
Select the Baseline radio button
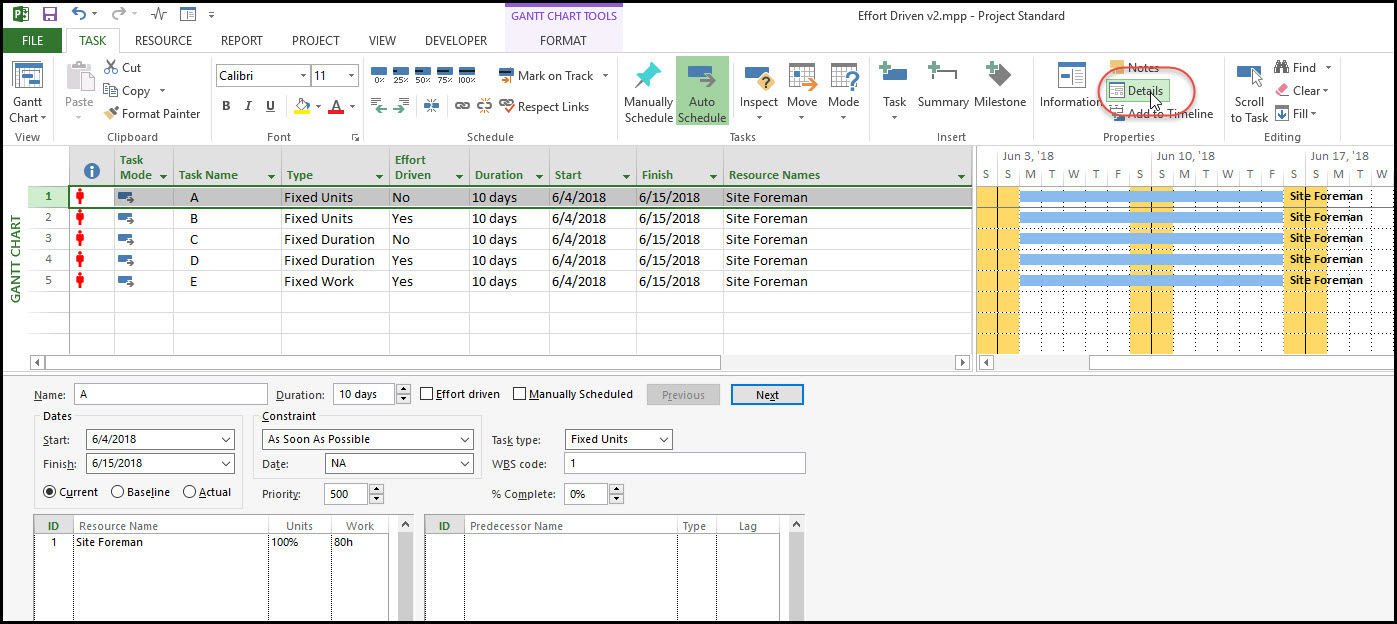point(118,492)
